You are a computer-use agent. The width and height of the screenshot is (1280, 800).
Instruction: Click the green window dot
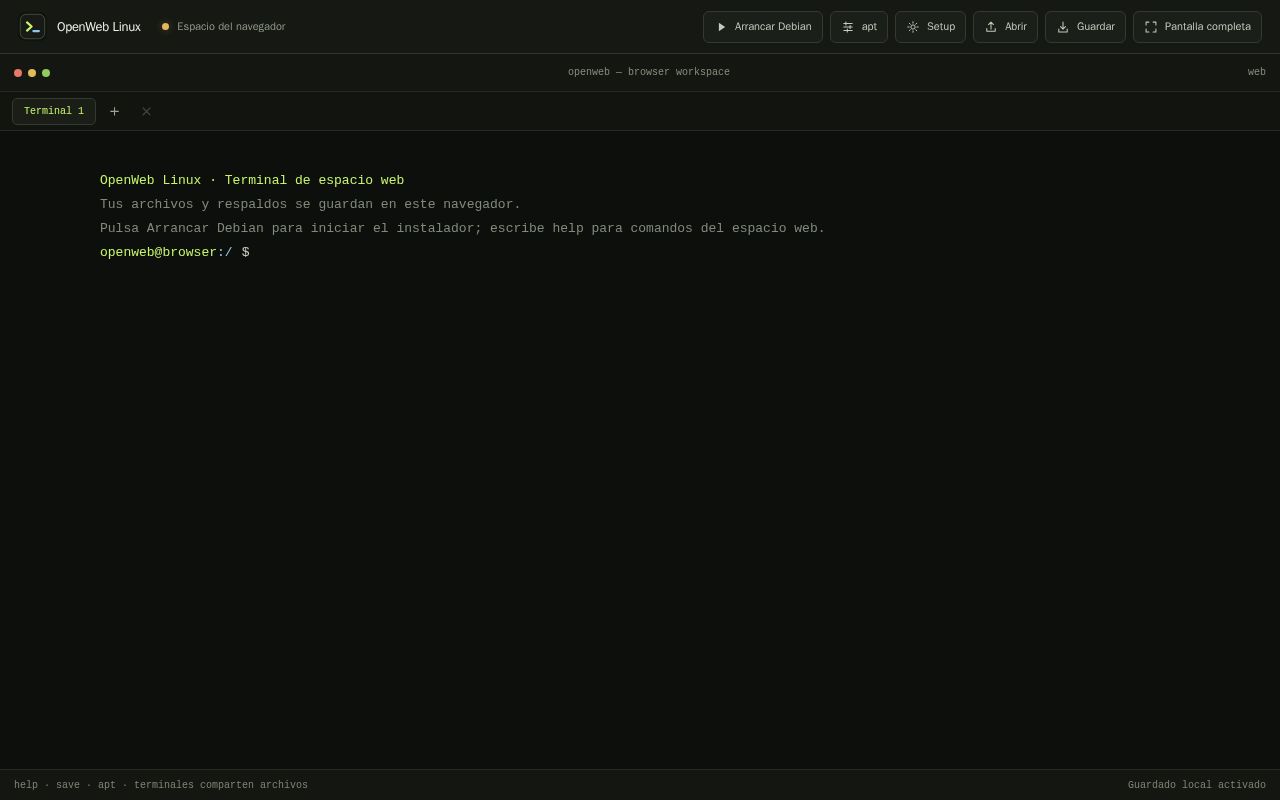(x=46, y=73)
